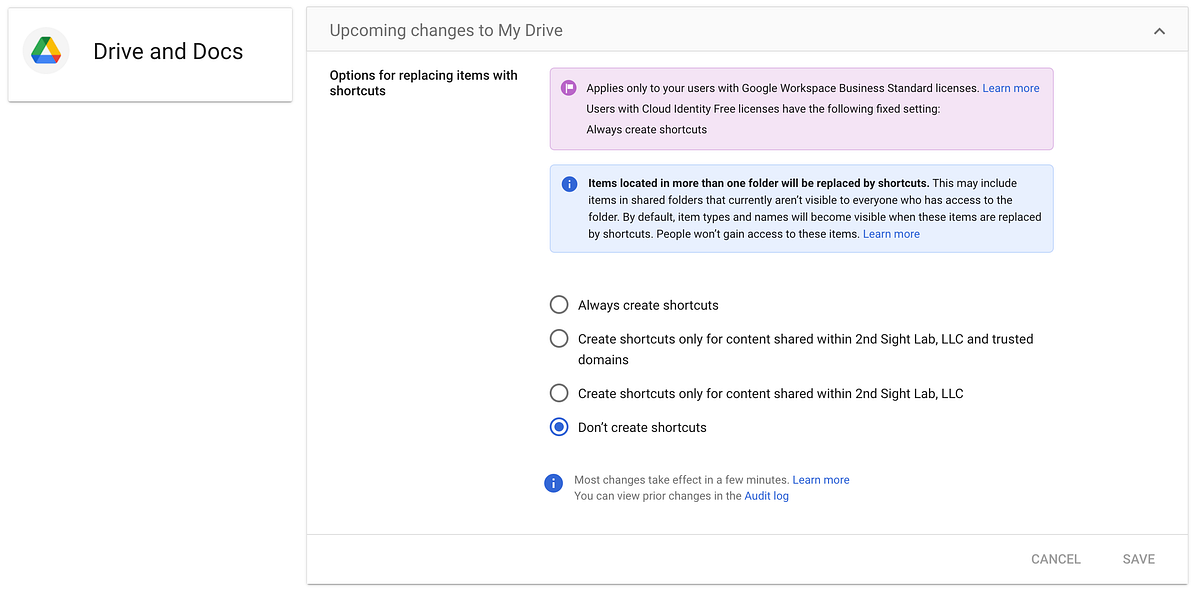Click the info icon beside the changes note

point(554,483)
